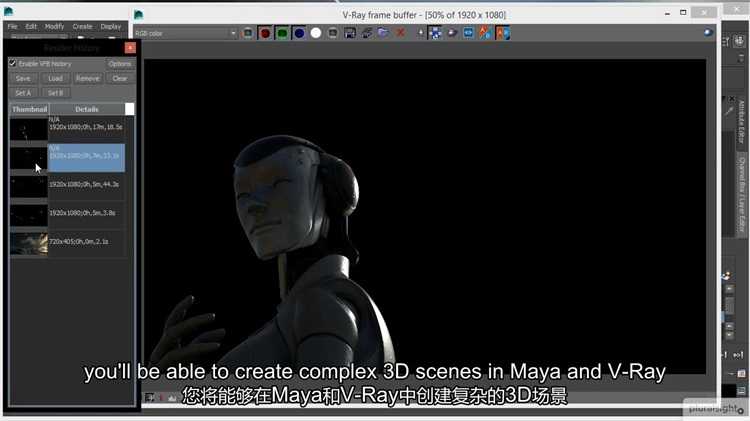This screenshot has width=750, height=421.
Task: Toggle Enable VFB history checkbox
Action: (13, 63)
